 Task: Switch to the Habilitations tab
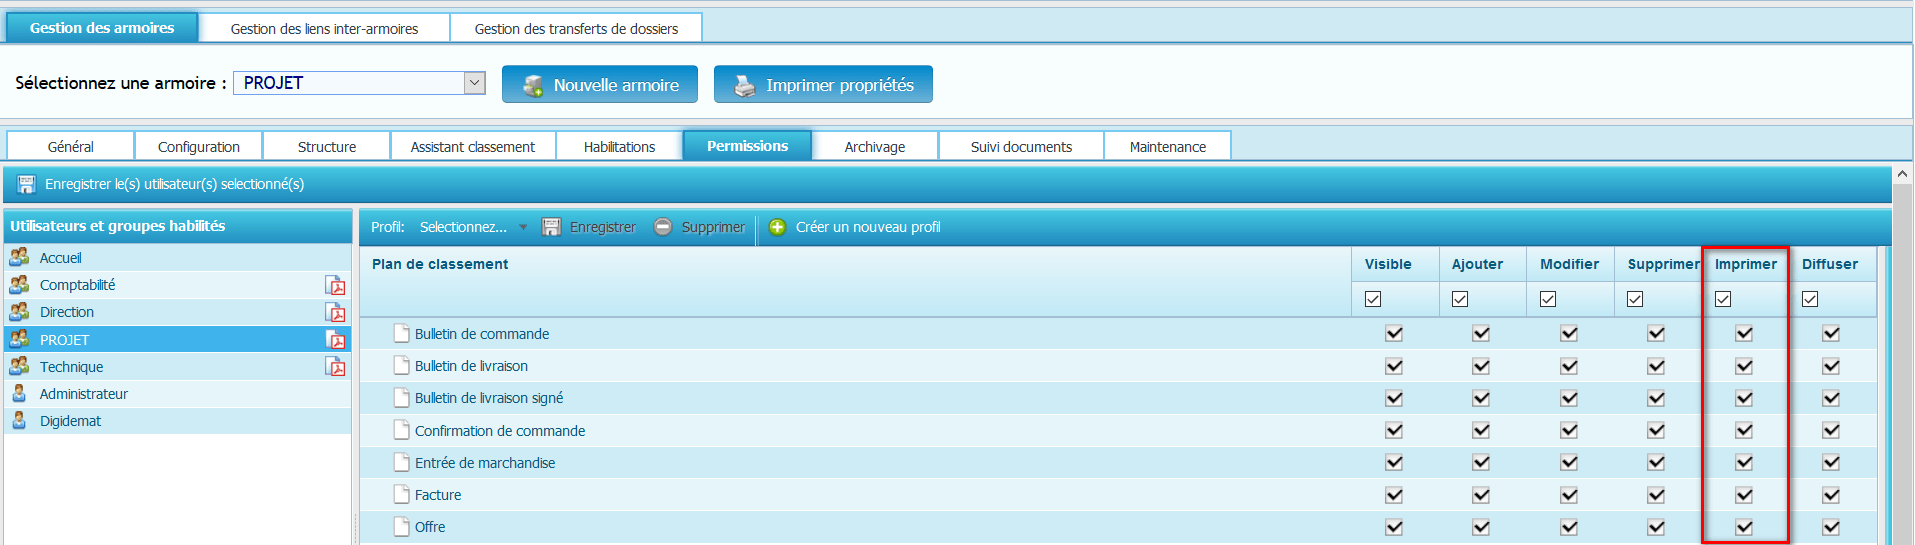(619, 147)
